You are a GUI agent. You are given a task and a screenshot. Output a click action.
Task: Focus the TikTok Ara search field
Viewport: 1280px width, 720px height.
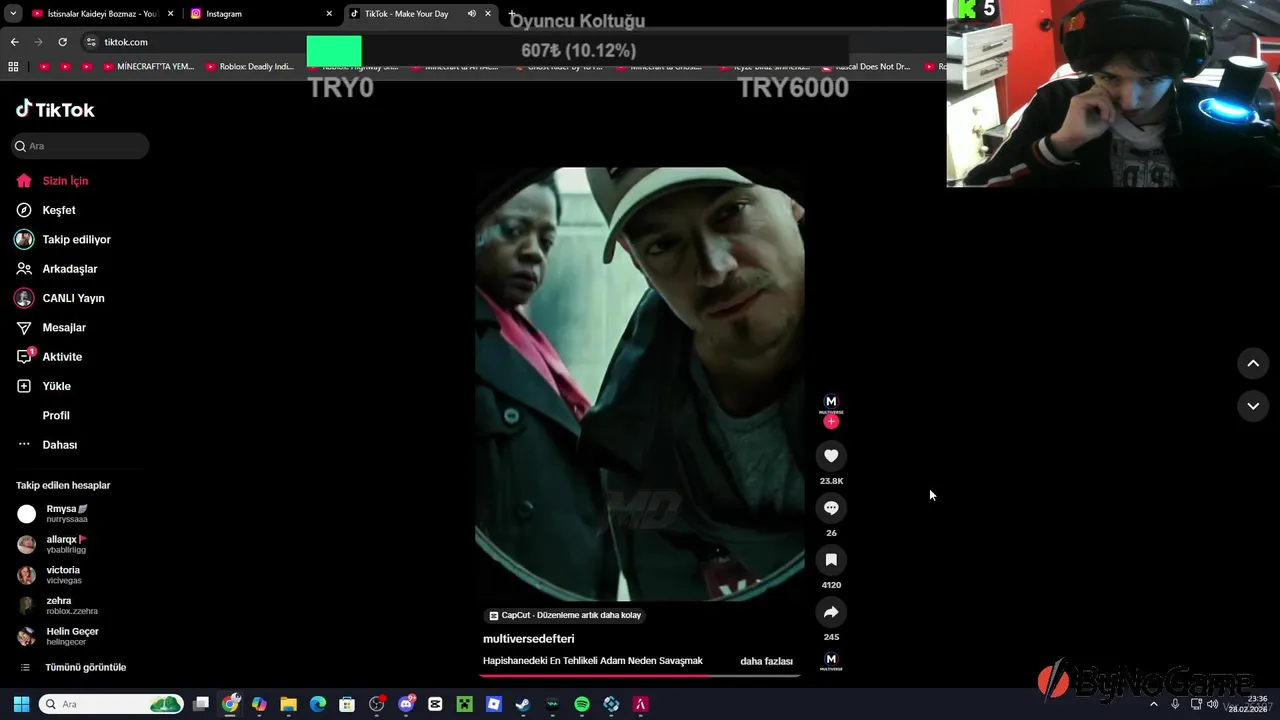point(80,146)
